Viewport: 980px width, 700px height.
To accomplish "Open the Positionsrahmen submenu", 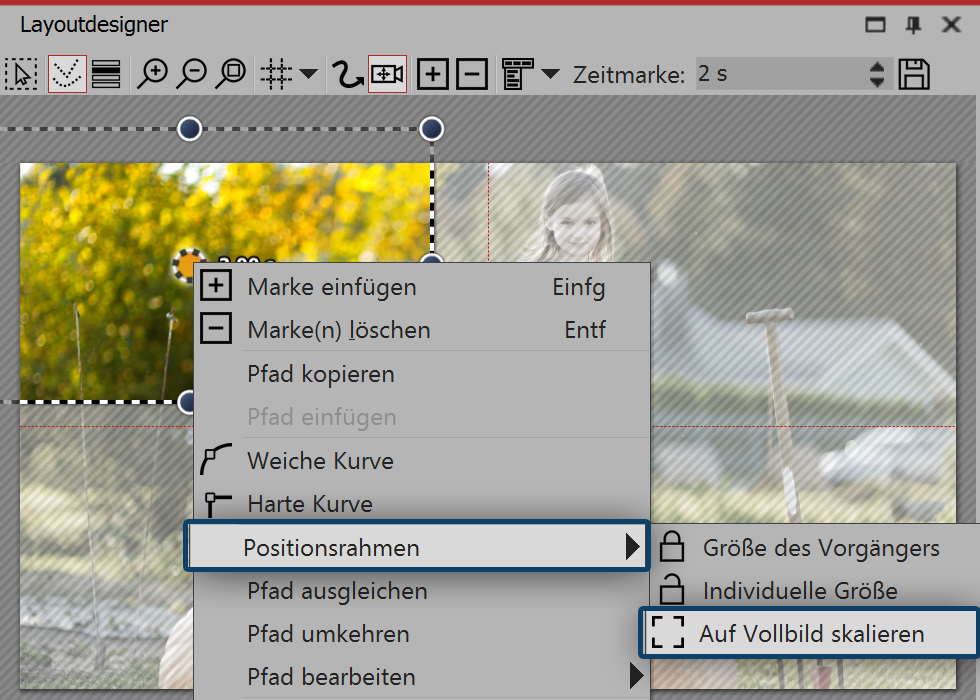I will coord(417,547).
